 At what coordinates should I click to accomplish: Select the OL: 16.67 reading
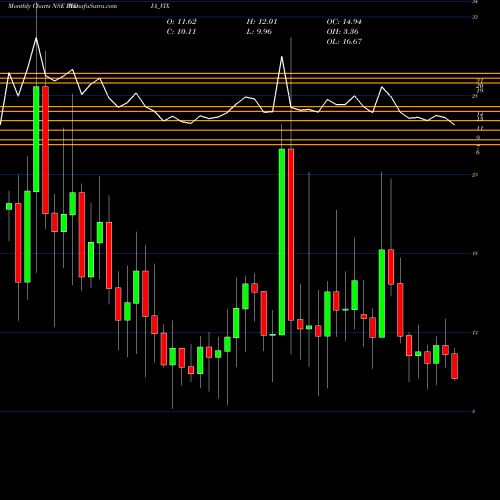pyautogui.click(x=344, y=42)
